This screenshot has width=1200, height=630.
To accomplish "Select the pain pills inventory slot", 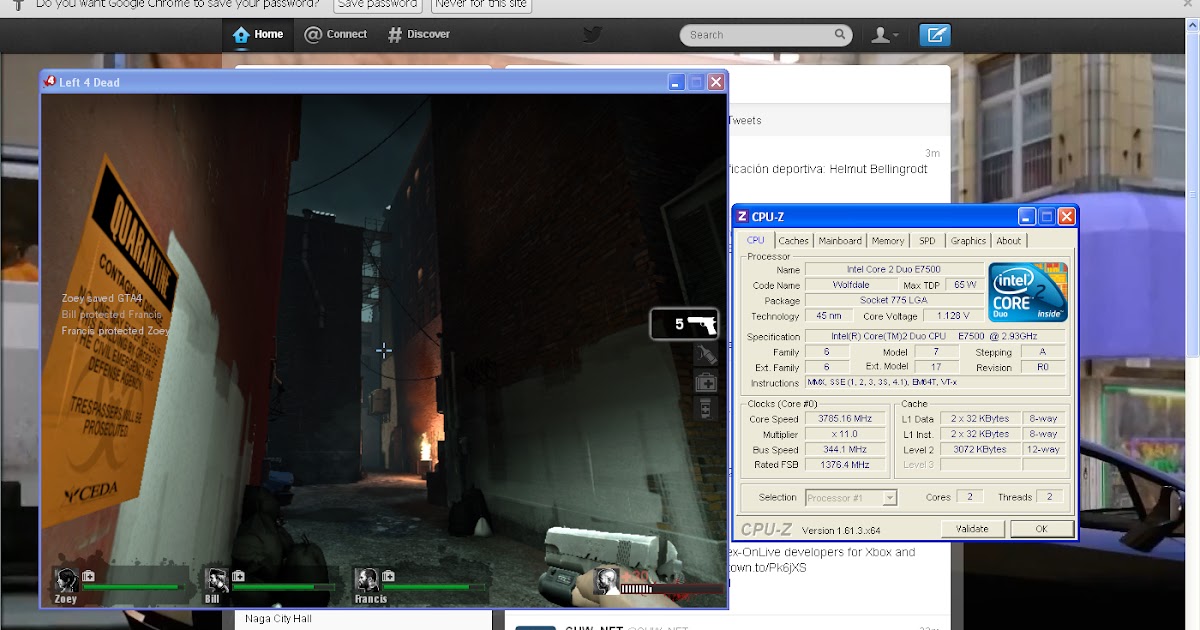I will (x=706, y=408).
